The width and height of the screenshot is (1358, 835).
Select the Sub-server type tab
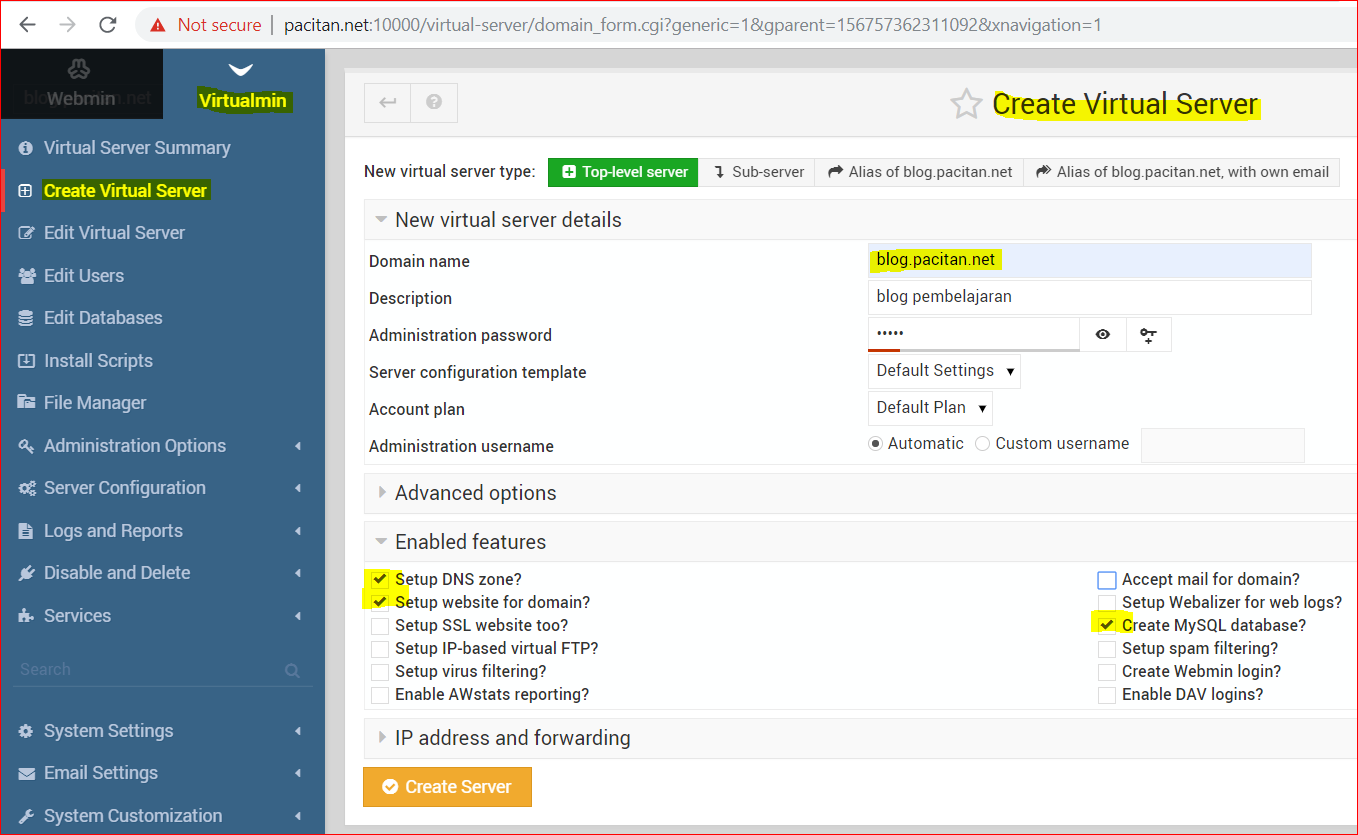click(758, 172)
